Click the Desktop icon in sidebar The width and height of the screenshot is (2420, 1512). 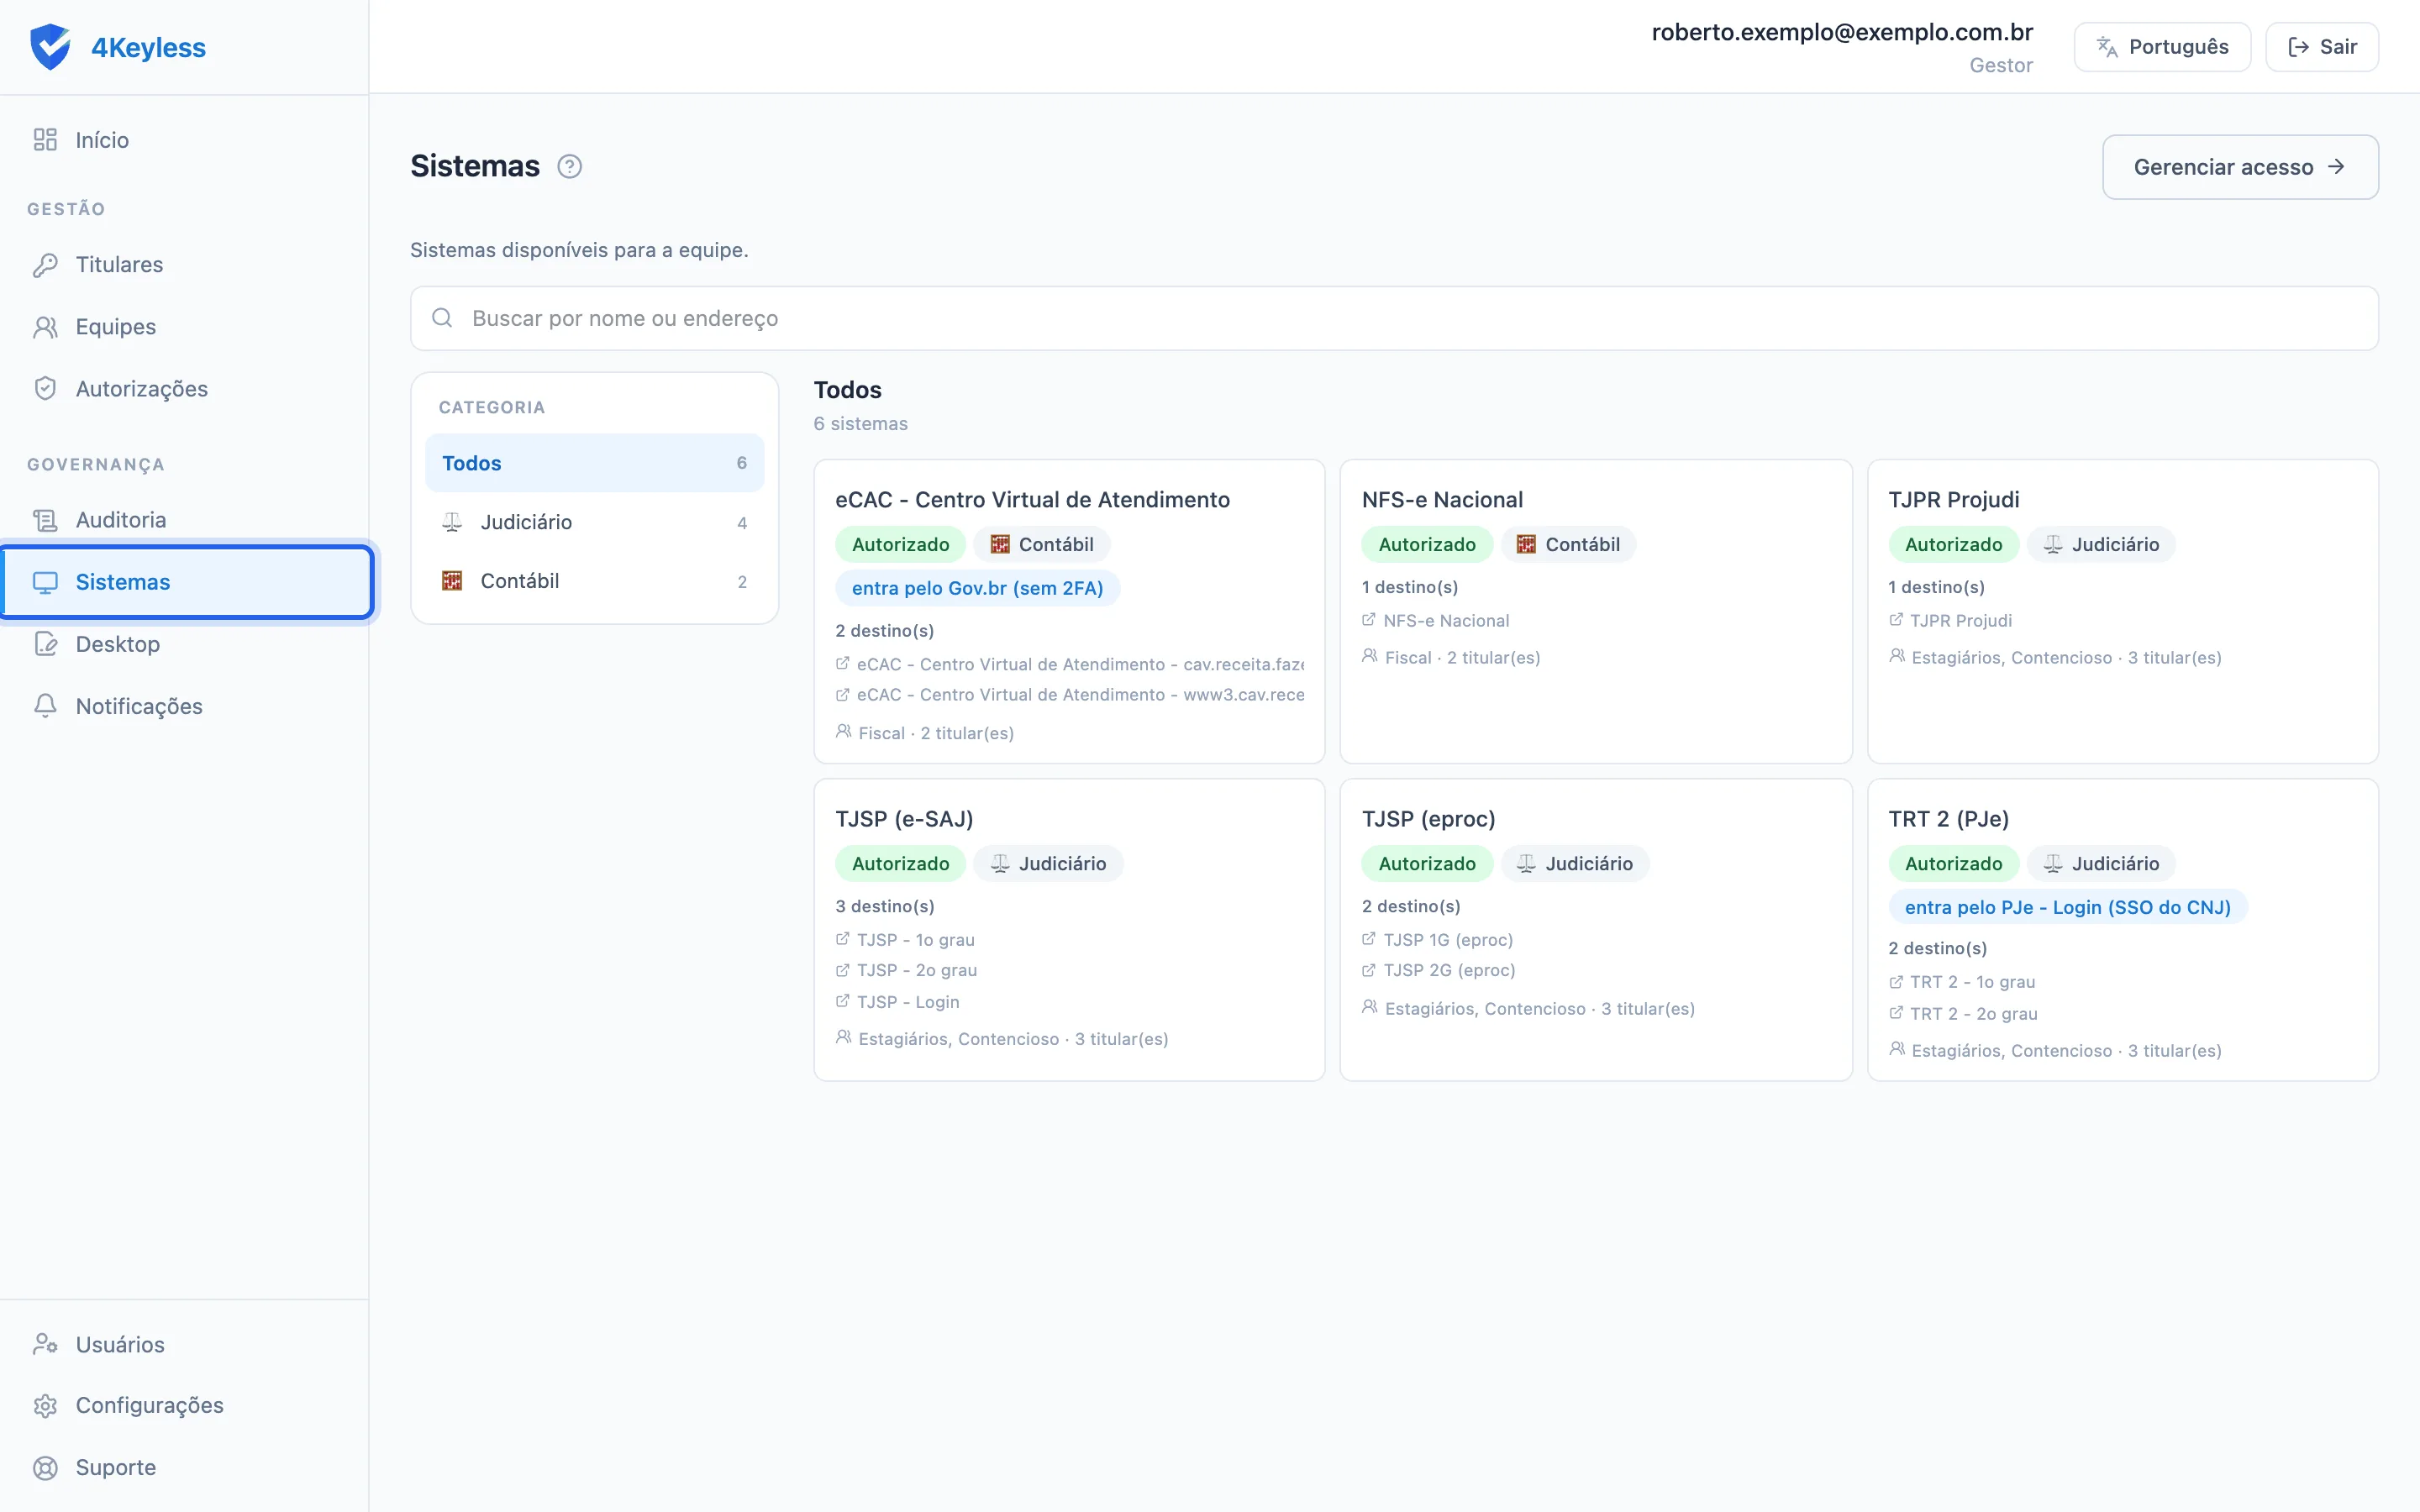[45, 644]
